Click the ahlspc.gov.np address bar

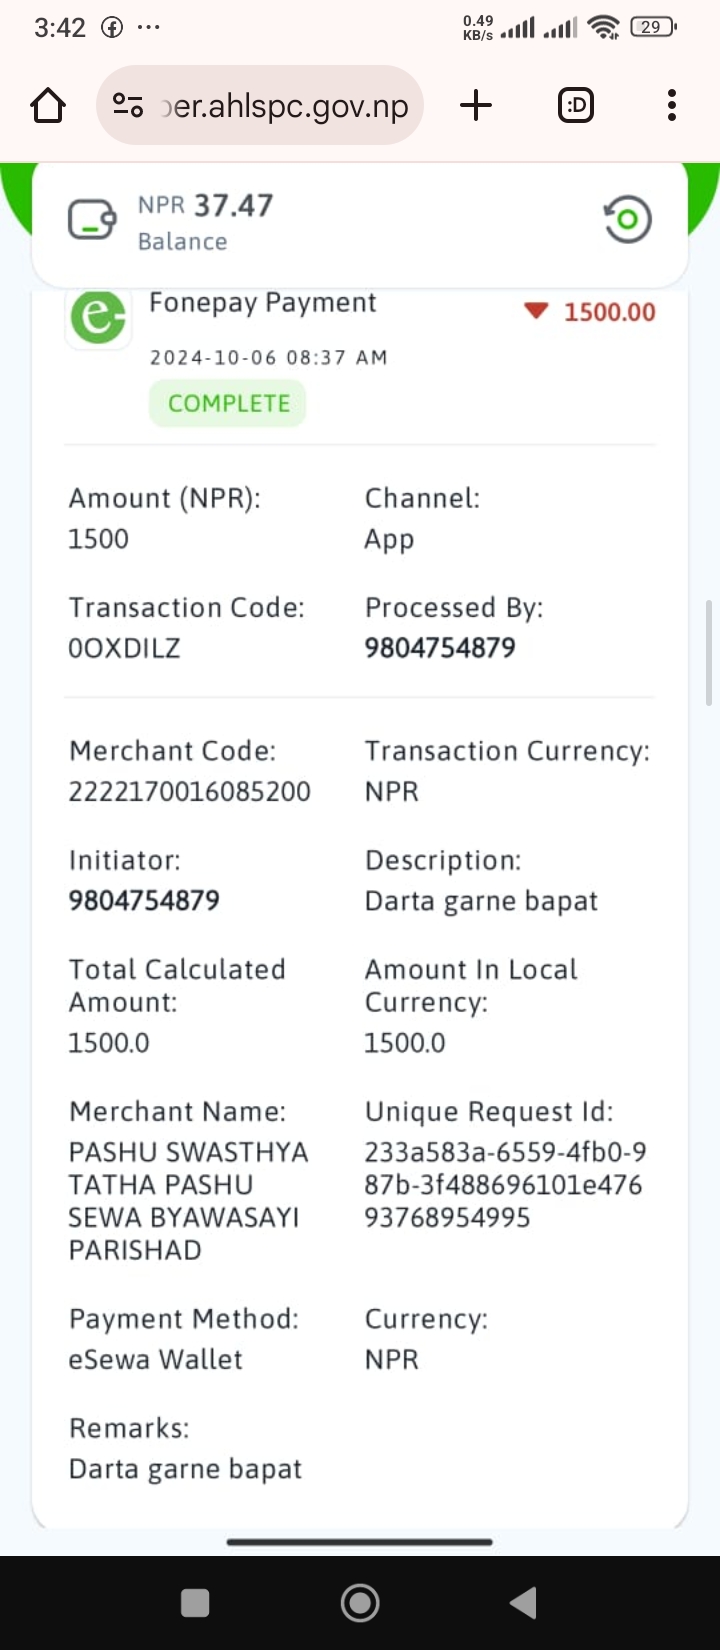pyautogui.click(x=260, y=105)
